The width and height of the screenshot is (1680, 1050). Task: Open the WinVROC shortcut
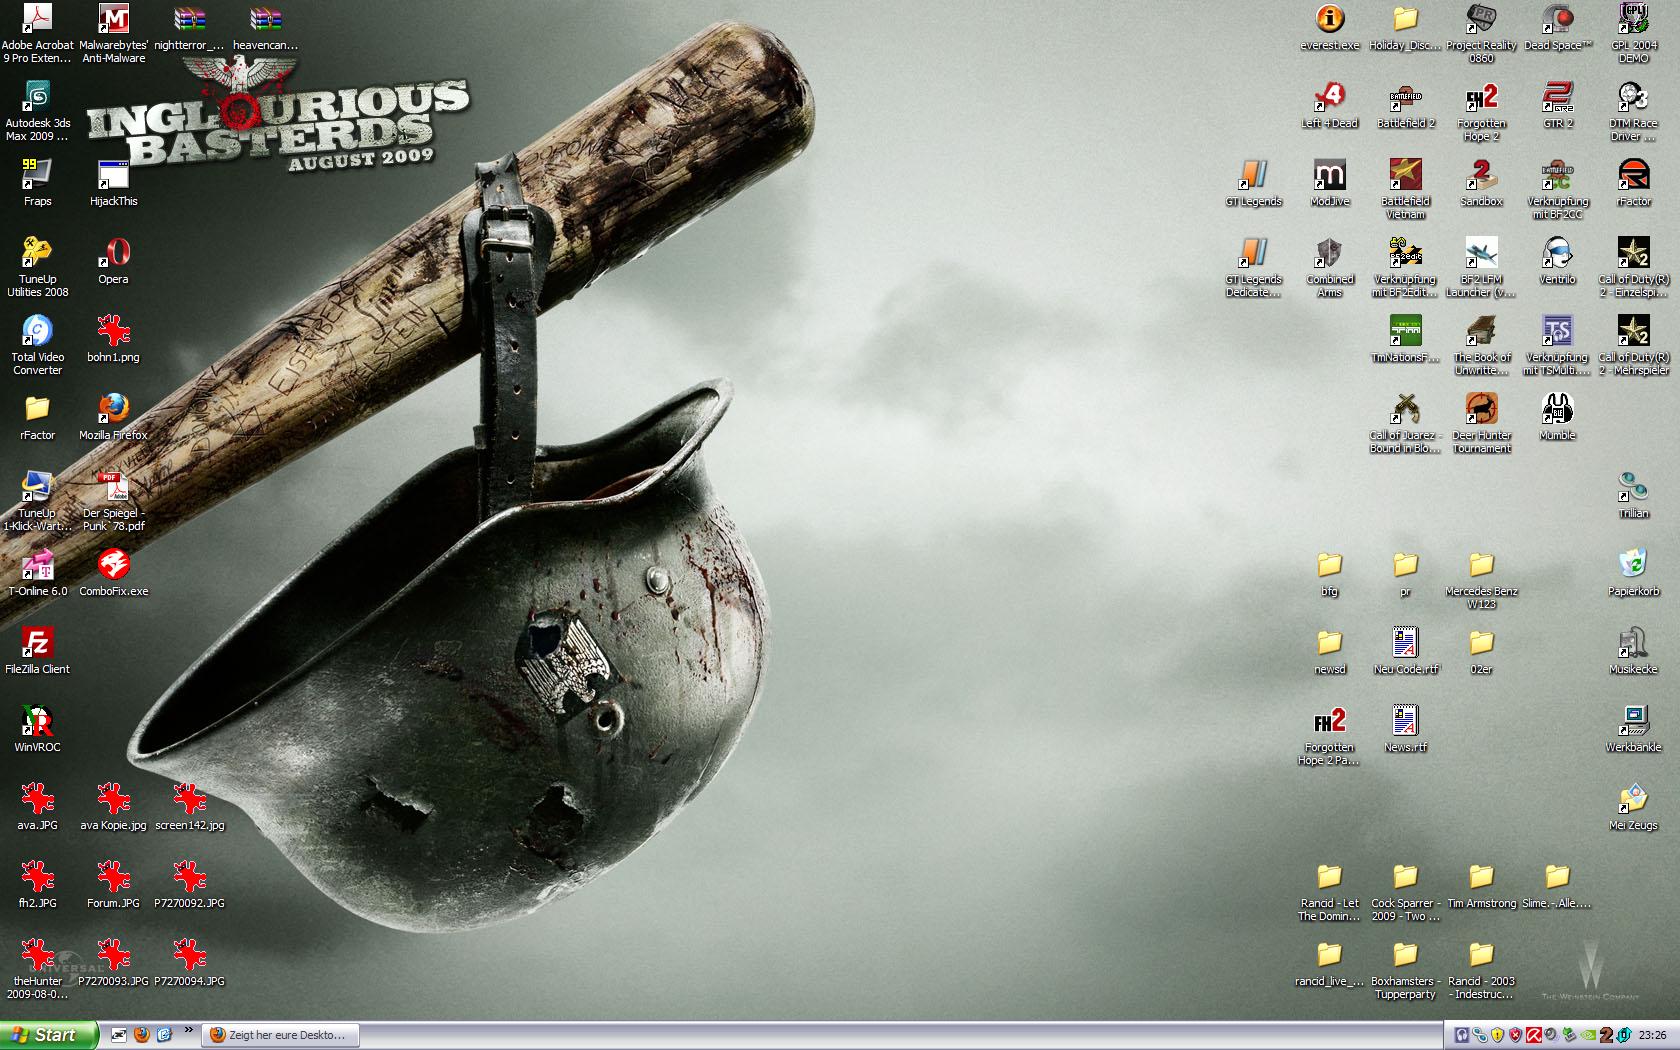click(37, 729)
